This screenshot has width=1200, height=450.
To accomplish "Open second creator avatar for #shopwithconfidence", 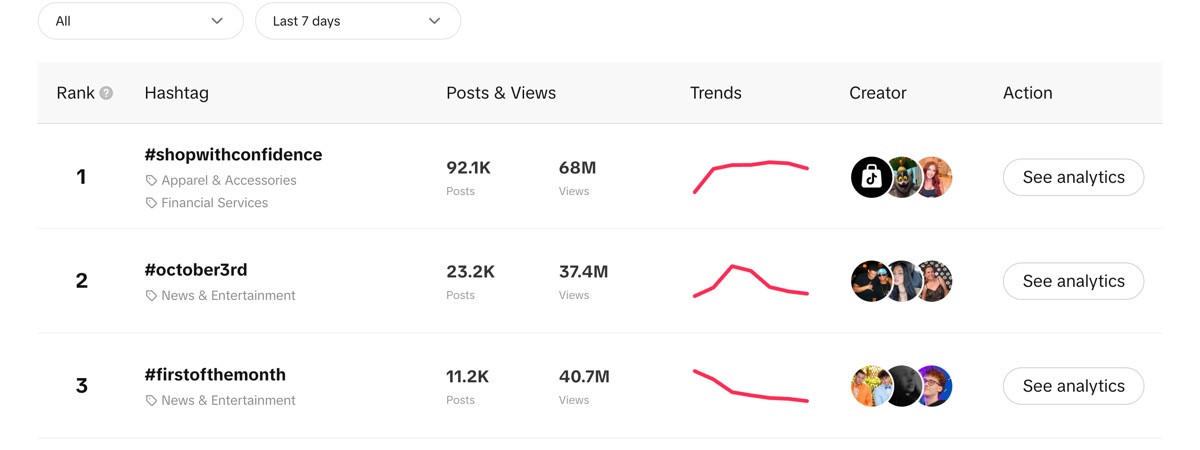I will coord(903,177).
